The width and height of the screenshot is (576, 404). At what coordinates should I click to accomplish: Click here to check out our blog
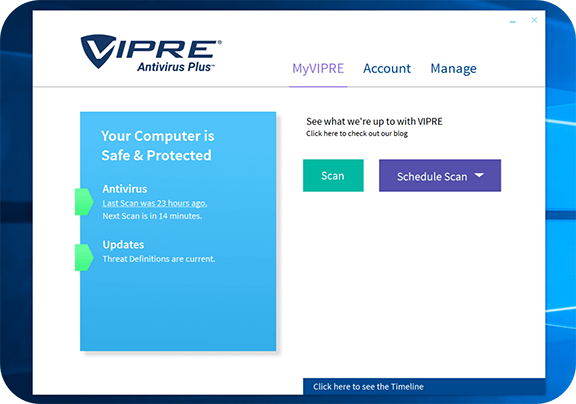tap(357, 133)
